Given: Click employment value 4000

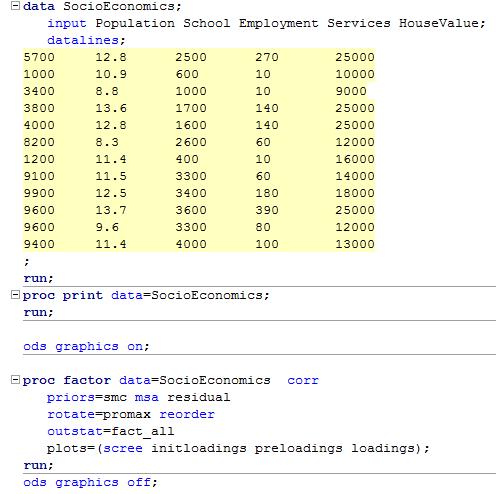Looking at the screenshot, I should (x=191, y=244).
